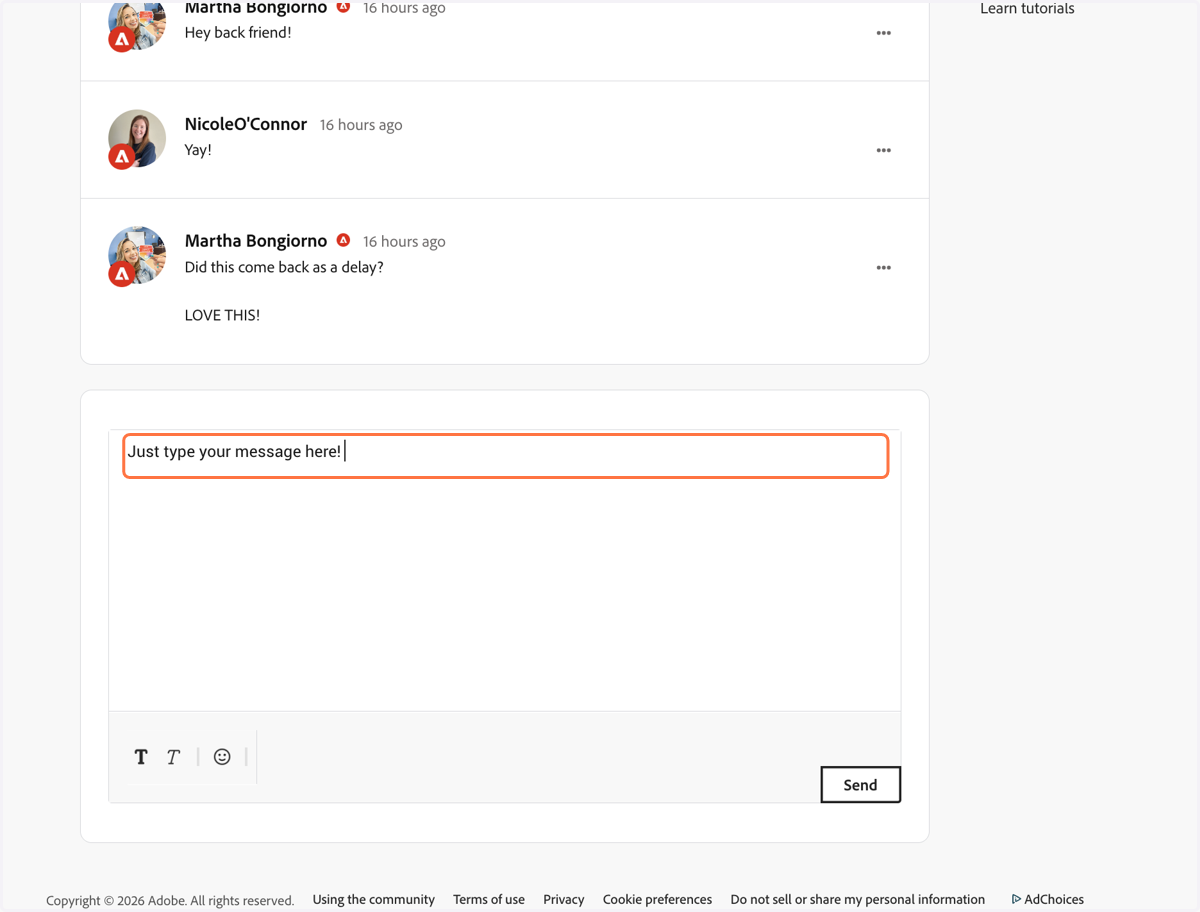Open 'Terms of use' footer link
1200x912 pixels.
[489, 899]
